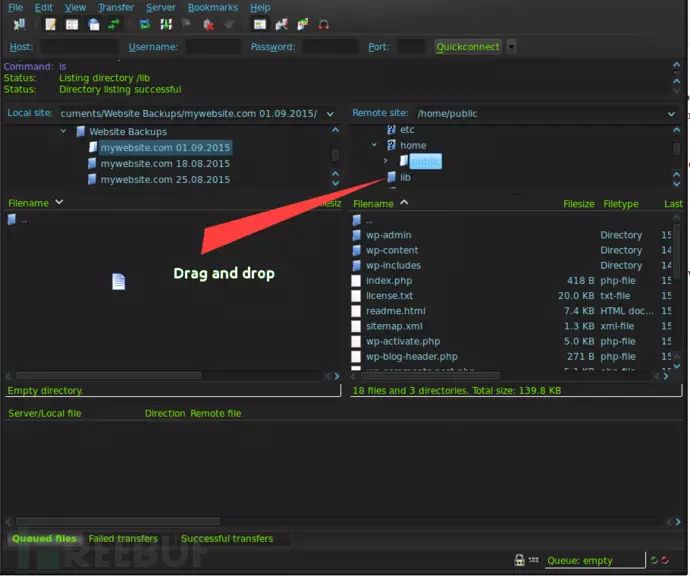The width and height of the screenshot is (690, 576).
Task: Open the File menu
Action: point(15,7)
